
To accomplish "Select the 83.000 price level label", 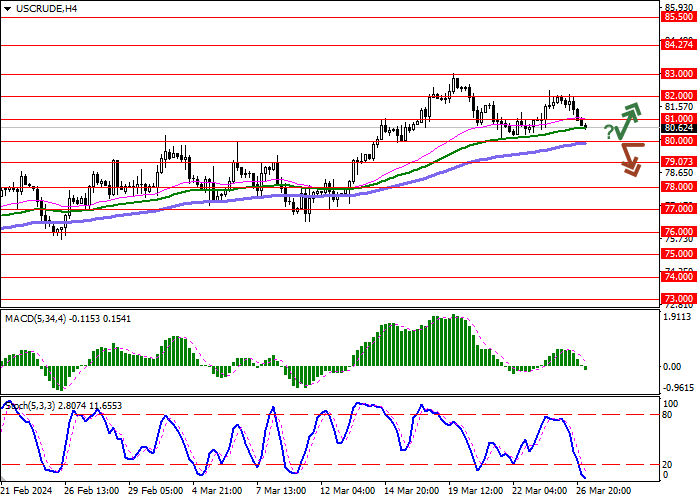I will pyautogui.click(x=679, y=74).
